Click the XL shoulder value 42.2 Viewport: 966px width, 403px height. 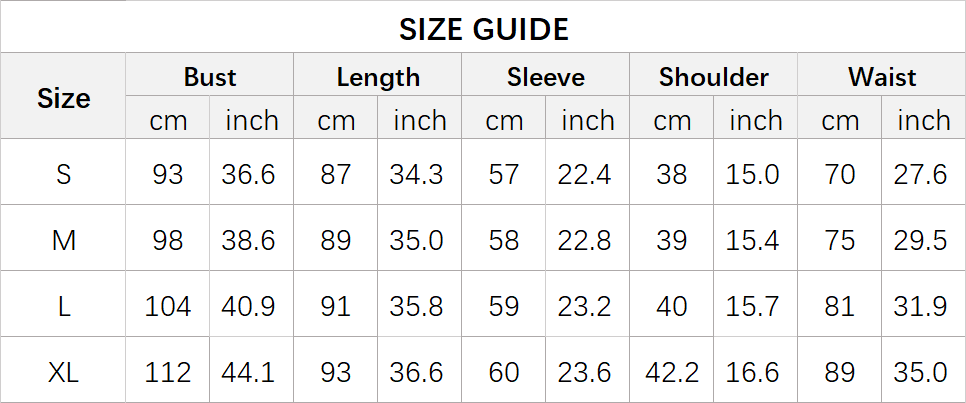(672, 373)
